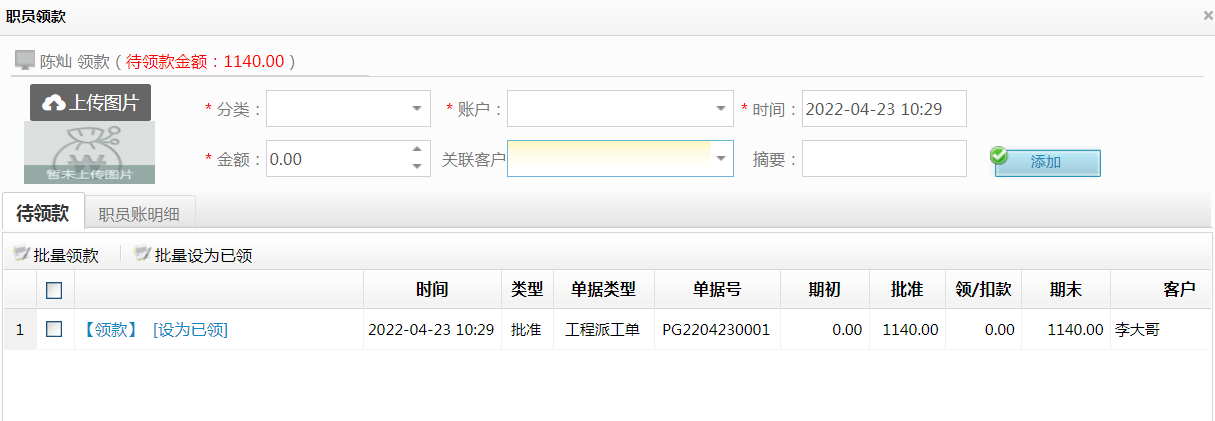This screenshot has height=421, width=1215.
Task: Check the row 1 checkbox
Action: point(54,329)
